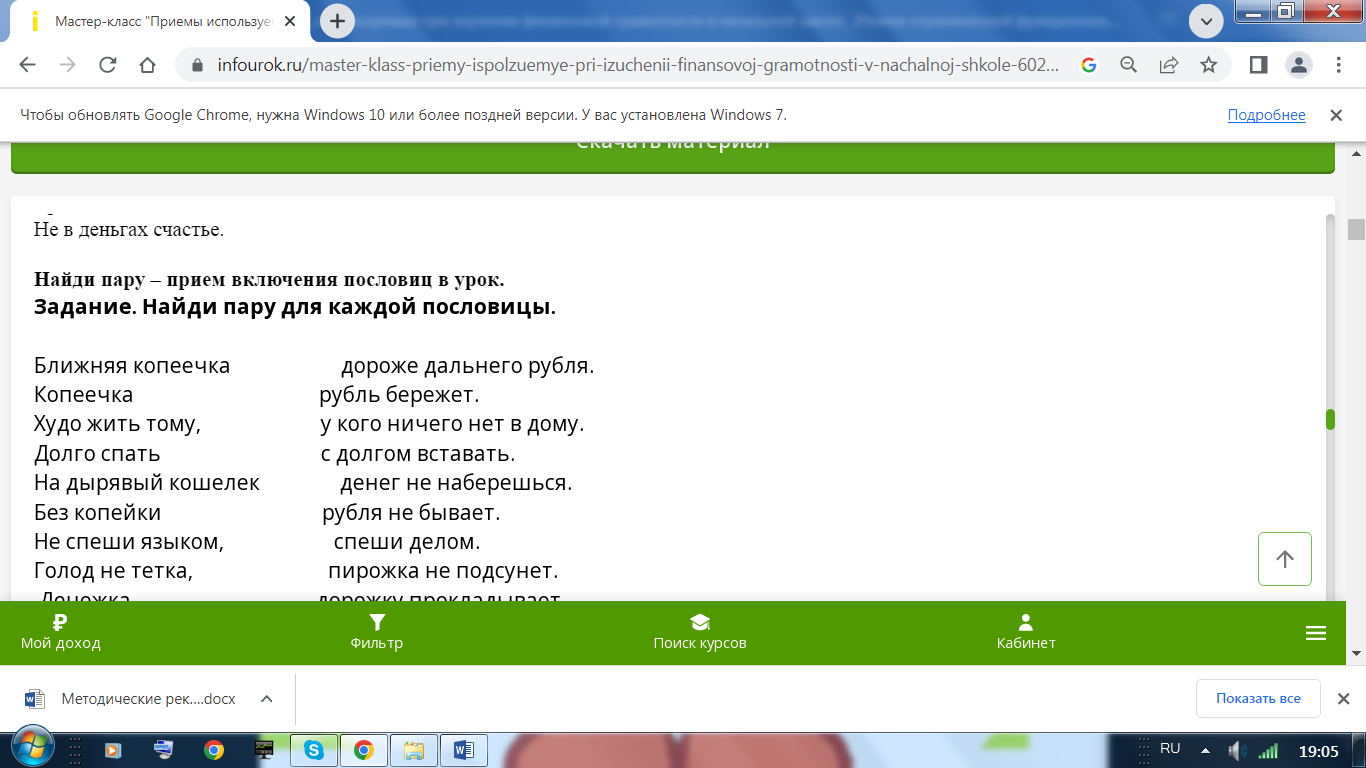Switch to Word from the taskbar
The height and width of the screenshot is (768, 1366).
463,749
